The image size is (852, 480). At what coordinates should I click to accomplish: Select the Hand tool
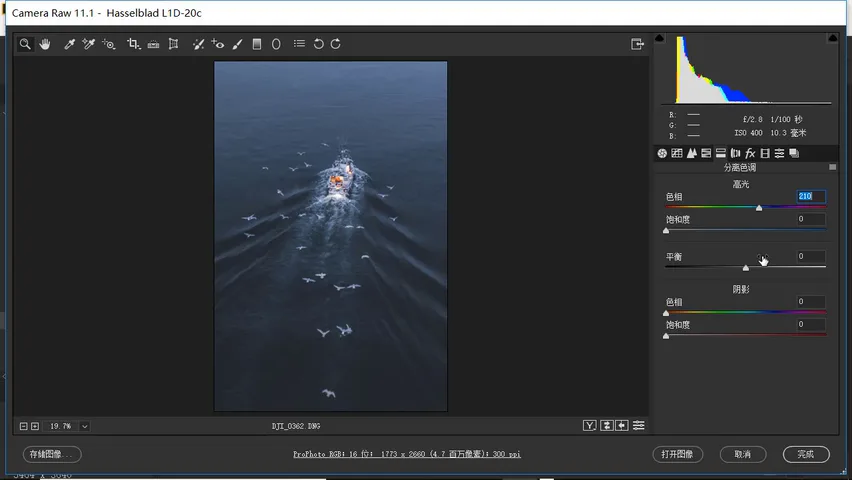tap(45, 44)
